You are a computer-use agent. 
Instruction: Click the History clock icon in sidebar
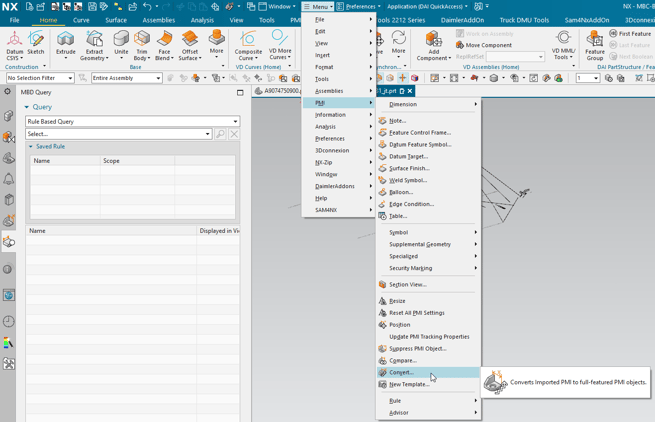[9, 321]
